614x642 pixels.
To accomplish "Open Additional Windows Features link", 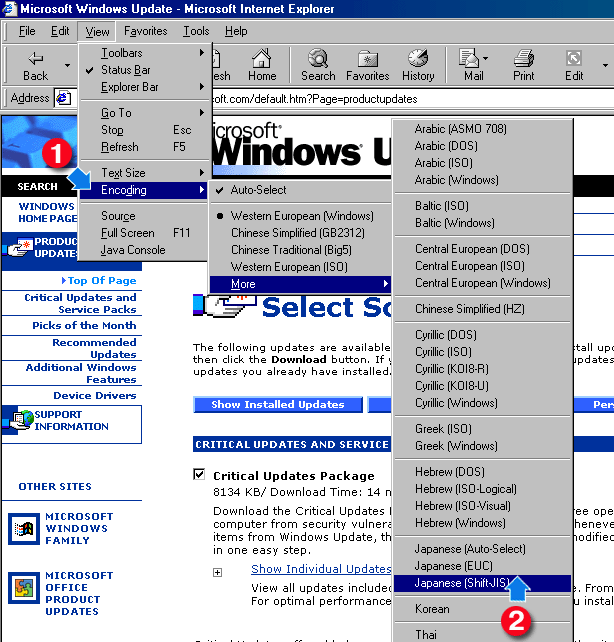I will tap(81, 373).
